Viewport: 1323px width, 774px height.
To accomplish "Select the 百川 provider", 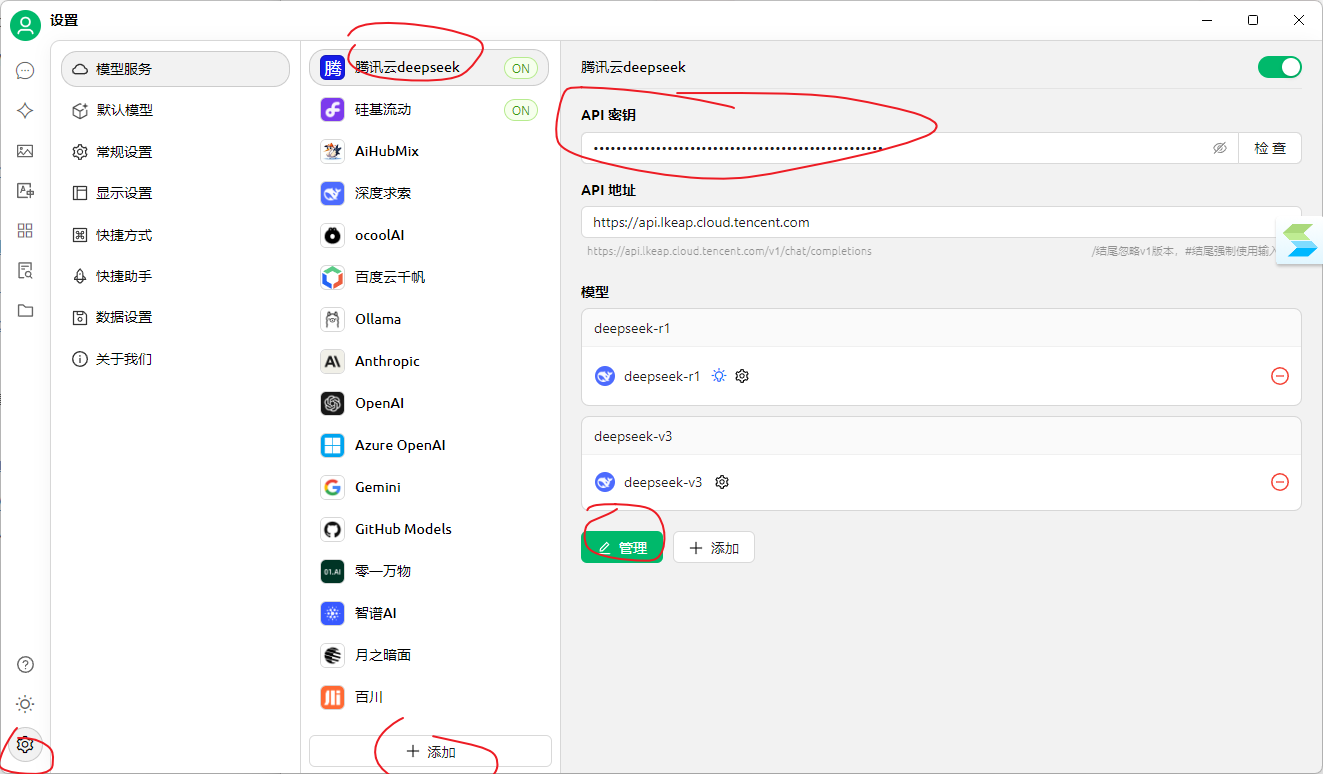I will [x=429, y=697].
